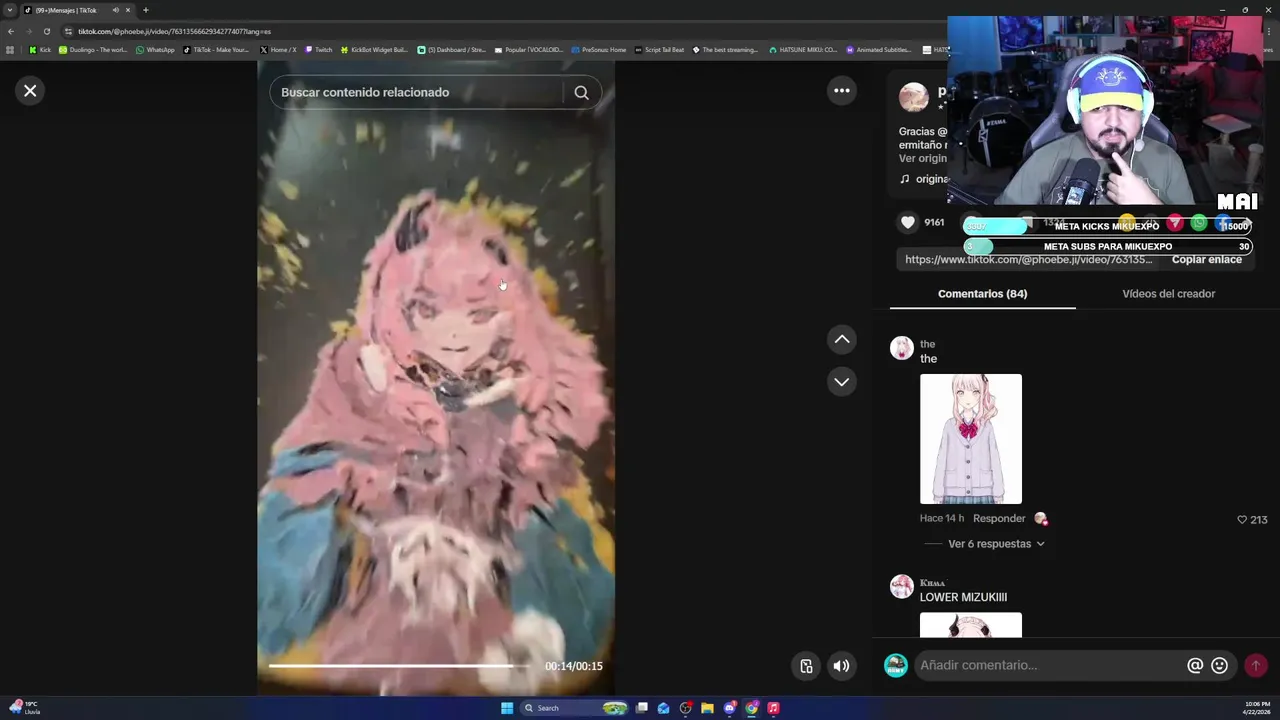The width and height of the screenshot is (1280, 720).
Task: Open the apps grid icon in bookmarks bar
Action: tap(10, 49)
